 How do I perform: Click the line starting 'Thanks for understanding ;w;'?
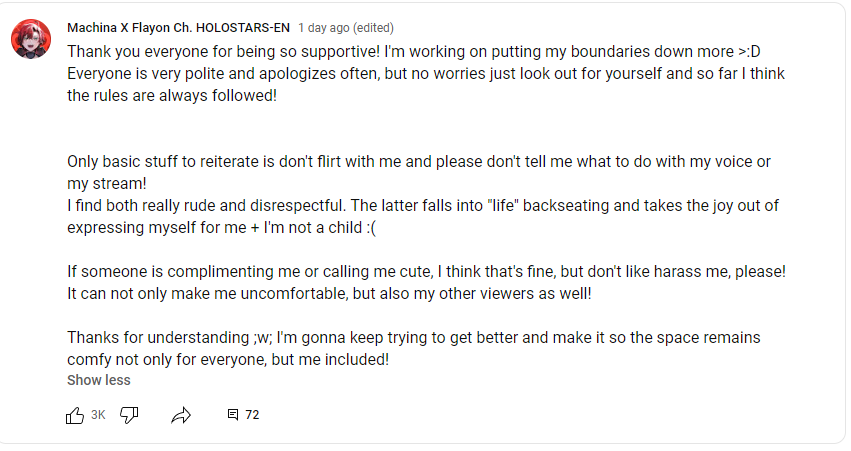pyautogui.click(x=414, y=338)
